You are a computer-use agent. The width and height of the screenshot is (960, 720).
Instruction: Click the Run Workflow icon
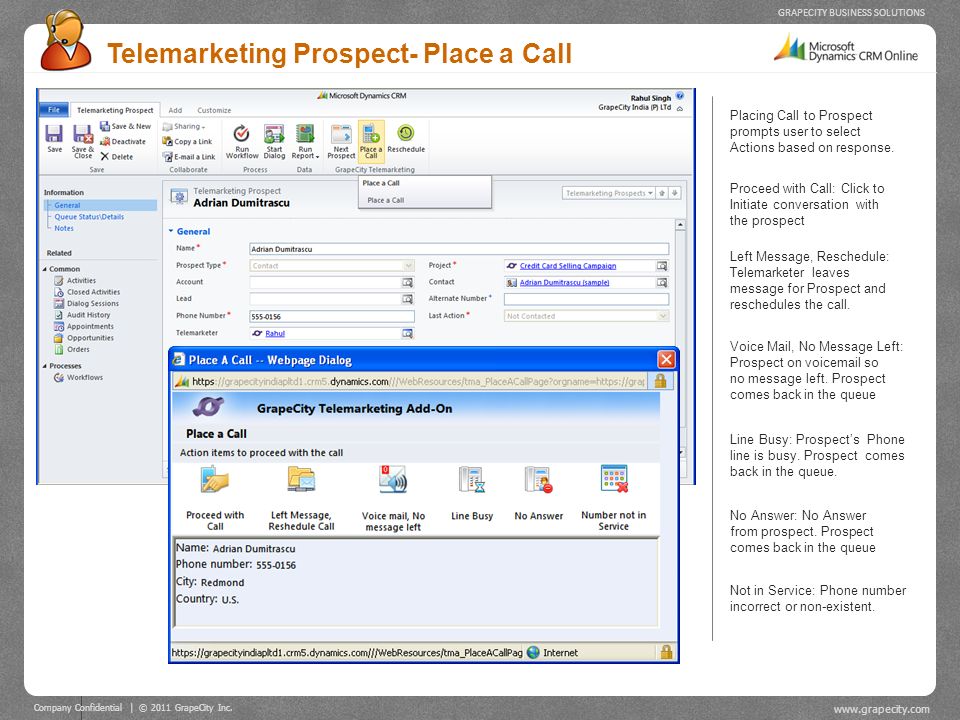click(242, 141)
